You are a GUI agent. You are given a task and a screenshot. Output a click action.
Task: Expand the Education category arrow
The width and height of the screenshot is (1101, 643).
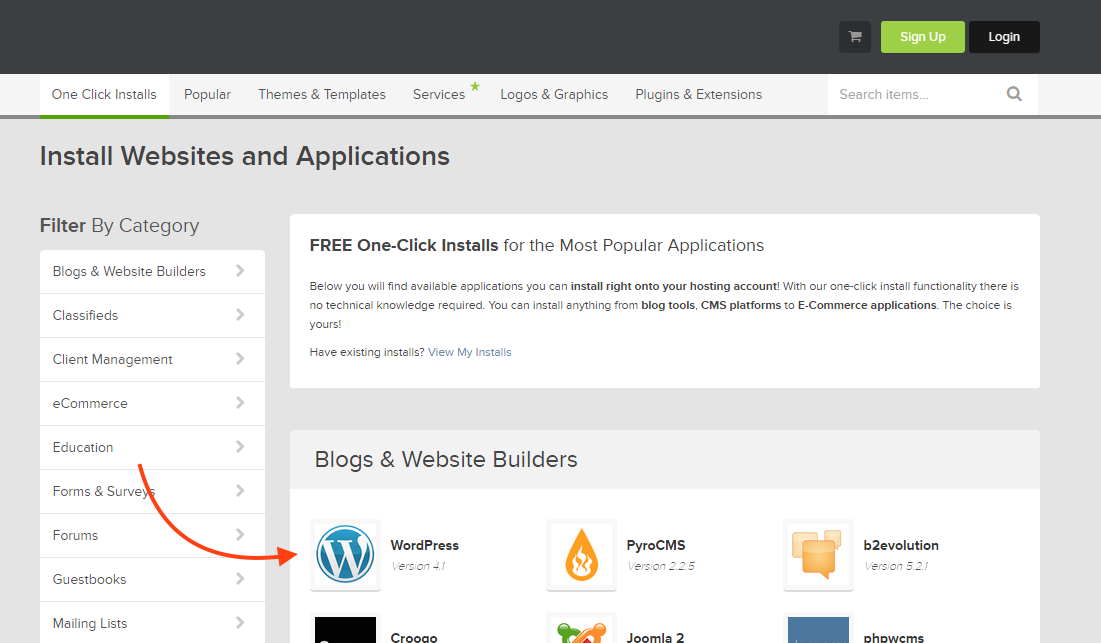pyautogui.click(x=240, y=447)
